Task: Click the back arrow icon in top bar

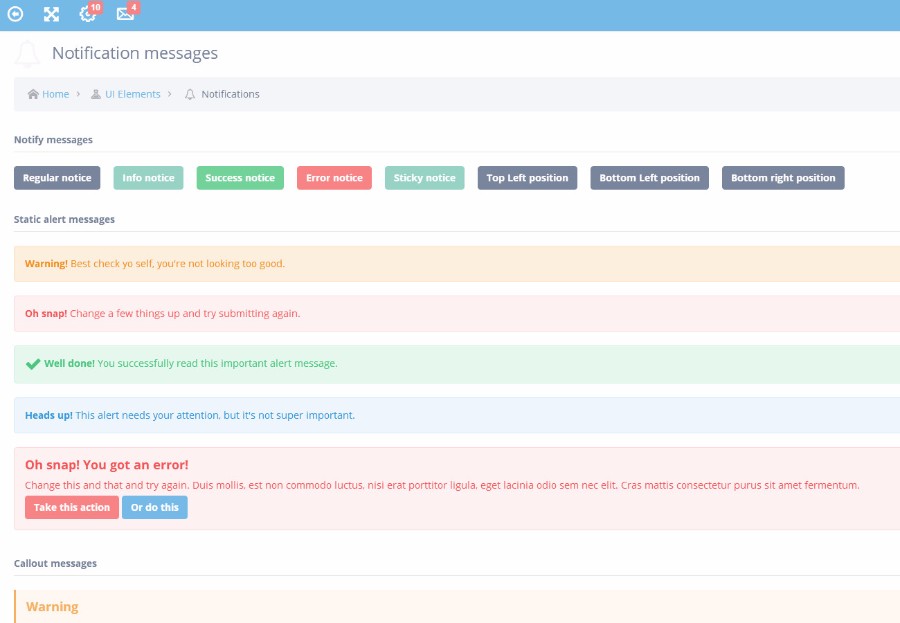Action: coord(15,14)
